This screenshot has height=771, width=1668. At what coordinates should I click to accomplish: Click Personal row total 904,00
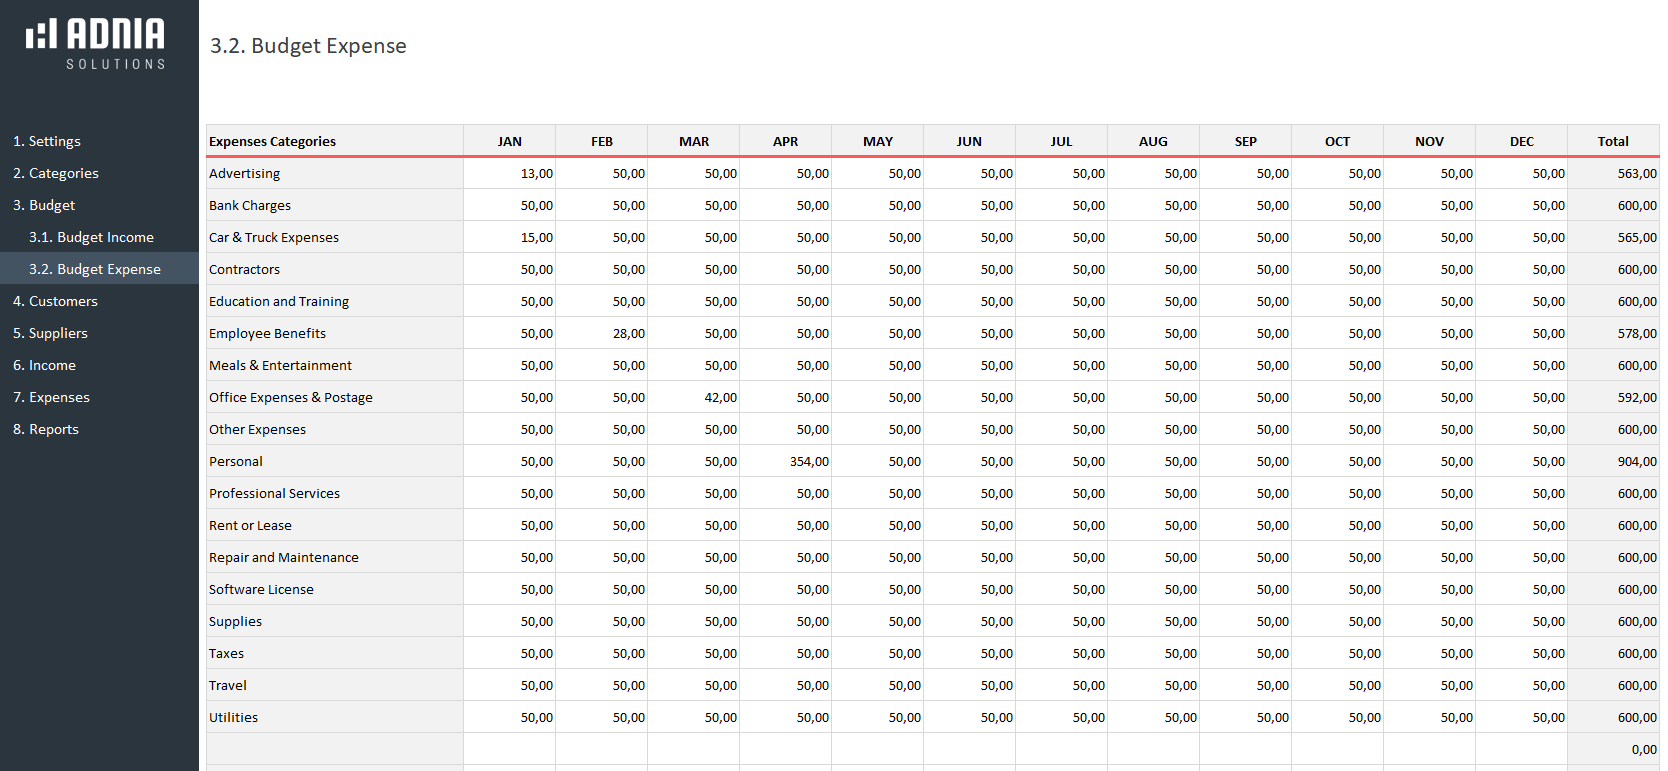pyautogui.click(x=1614, y=461)
